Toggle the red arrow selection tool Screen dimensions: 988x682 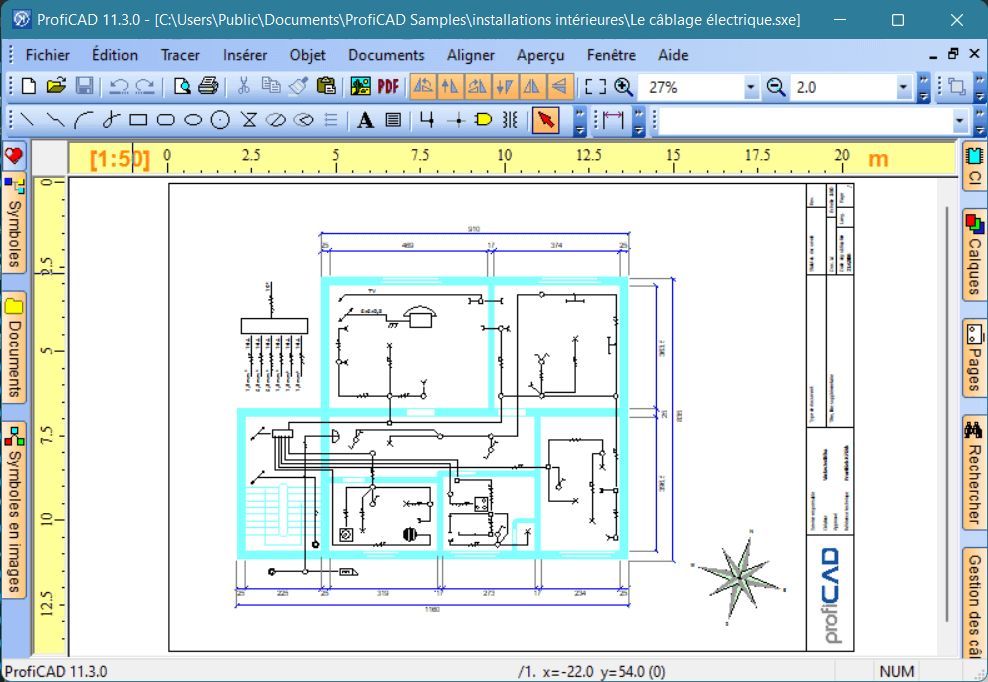pos(546,120)
